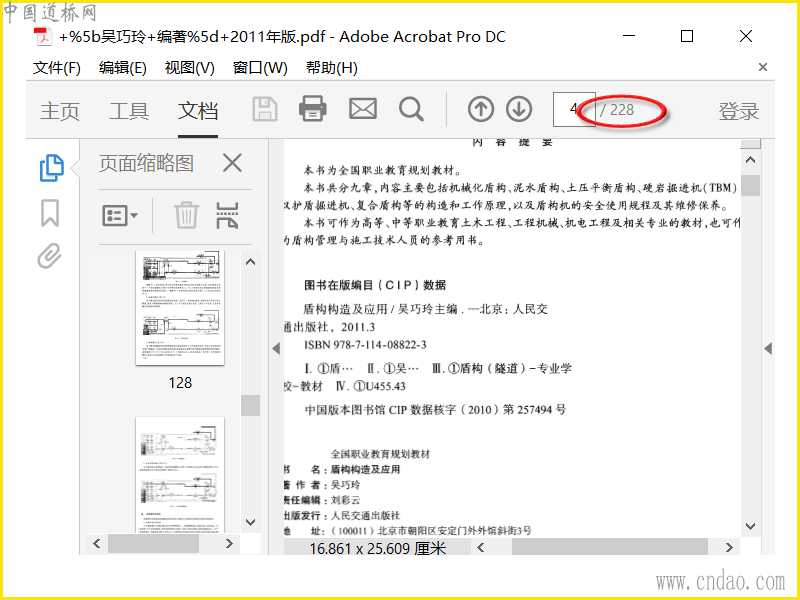Click thumbnail panel scroll down arrow
Viewport: 800px width, 600px height.
250,522
